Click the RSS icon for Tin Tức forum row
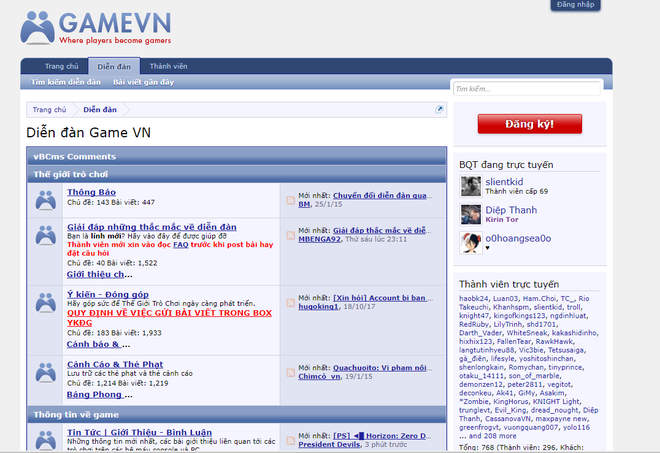660x453 pixels. pyautogui.click(x=290, y=440)
